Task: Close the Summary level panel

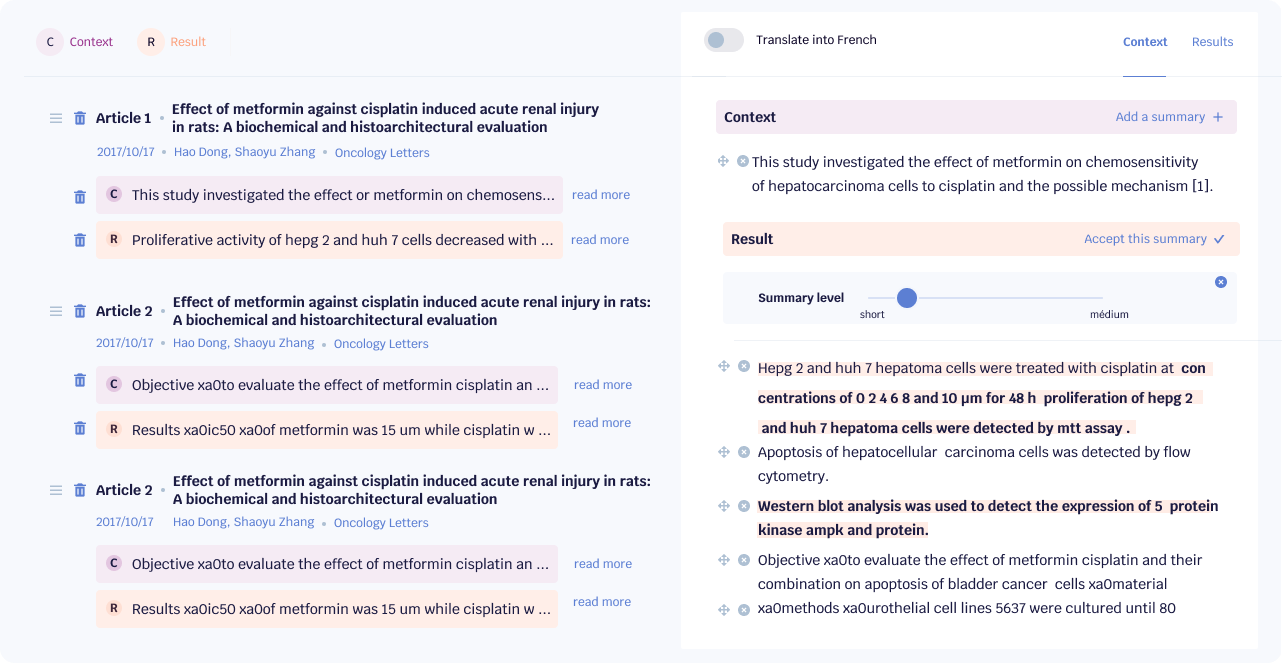Action: point(1221,282)
